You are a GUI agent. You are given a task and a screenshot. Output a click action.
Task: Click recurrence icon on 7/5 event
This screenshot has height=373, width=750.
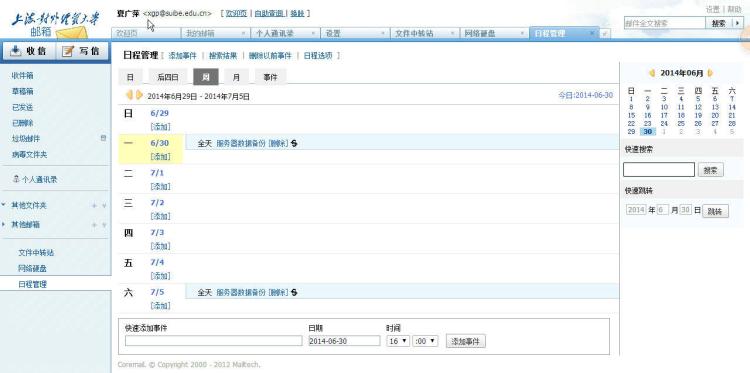click(294, 292)
